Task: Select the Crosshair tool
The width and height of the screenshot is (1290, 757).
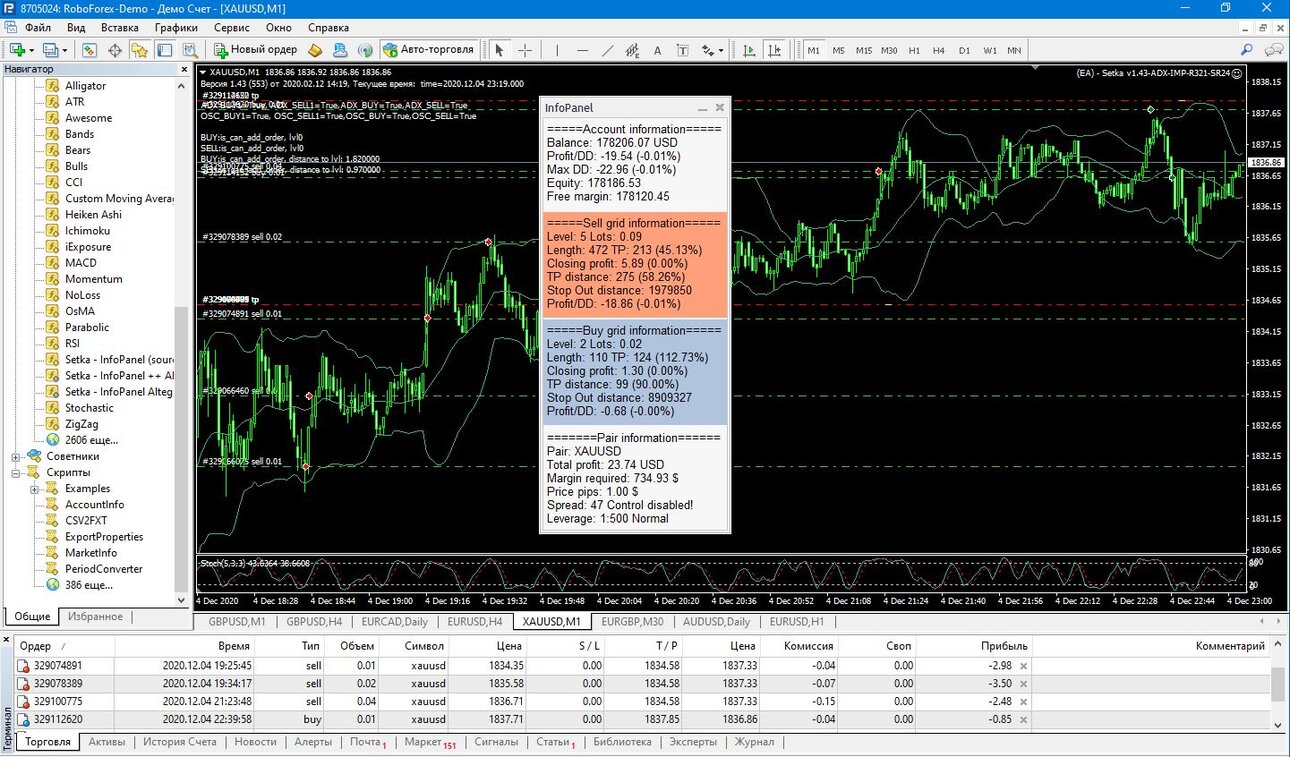Action: (525, 49)
